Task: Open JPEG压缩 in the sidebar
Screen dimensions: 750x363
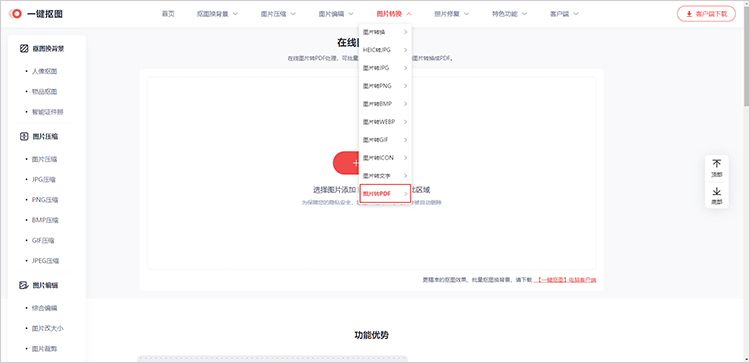Action: (x=45, y=261)
